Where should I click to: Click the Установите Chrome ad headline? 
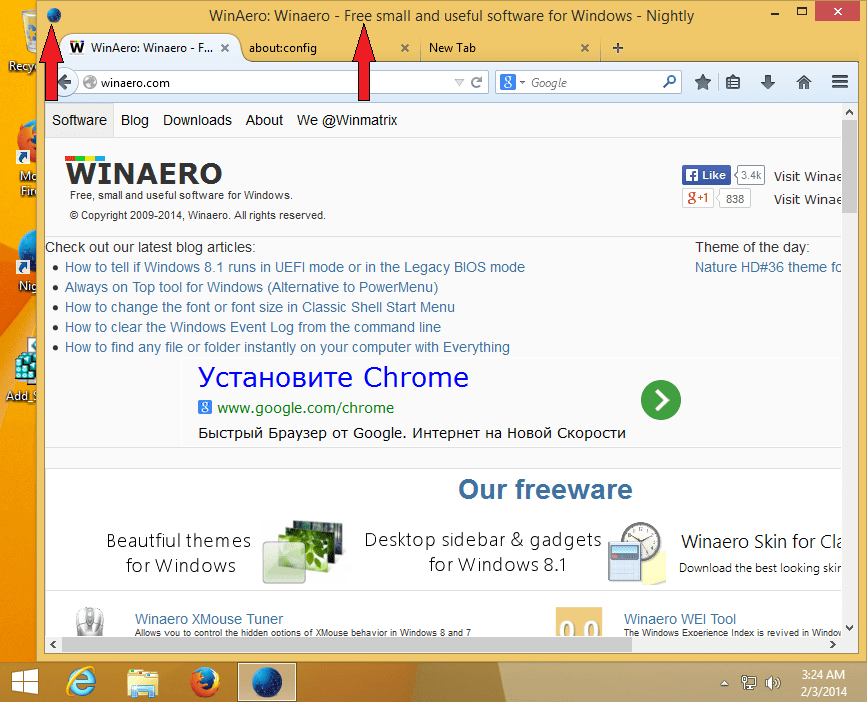pyautogui.click(x=333, y=378)
